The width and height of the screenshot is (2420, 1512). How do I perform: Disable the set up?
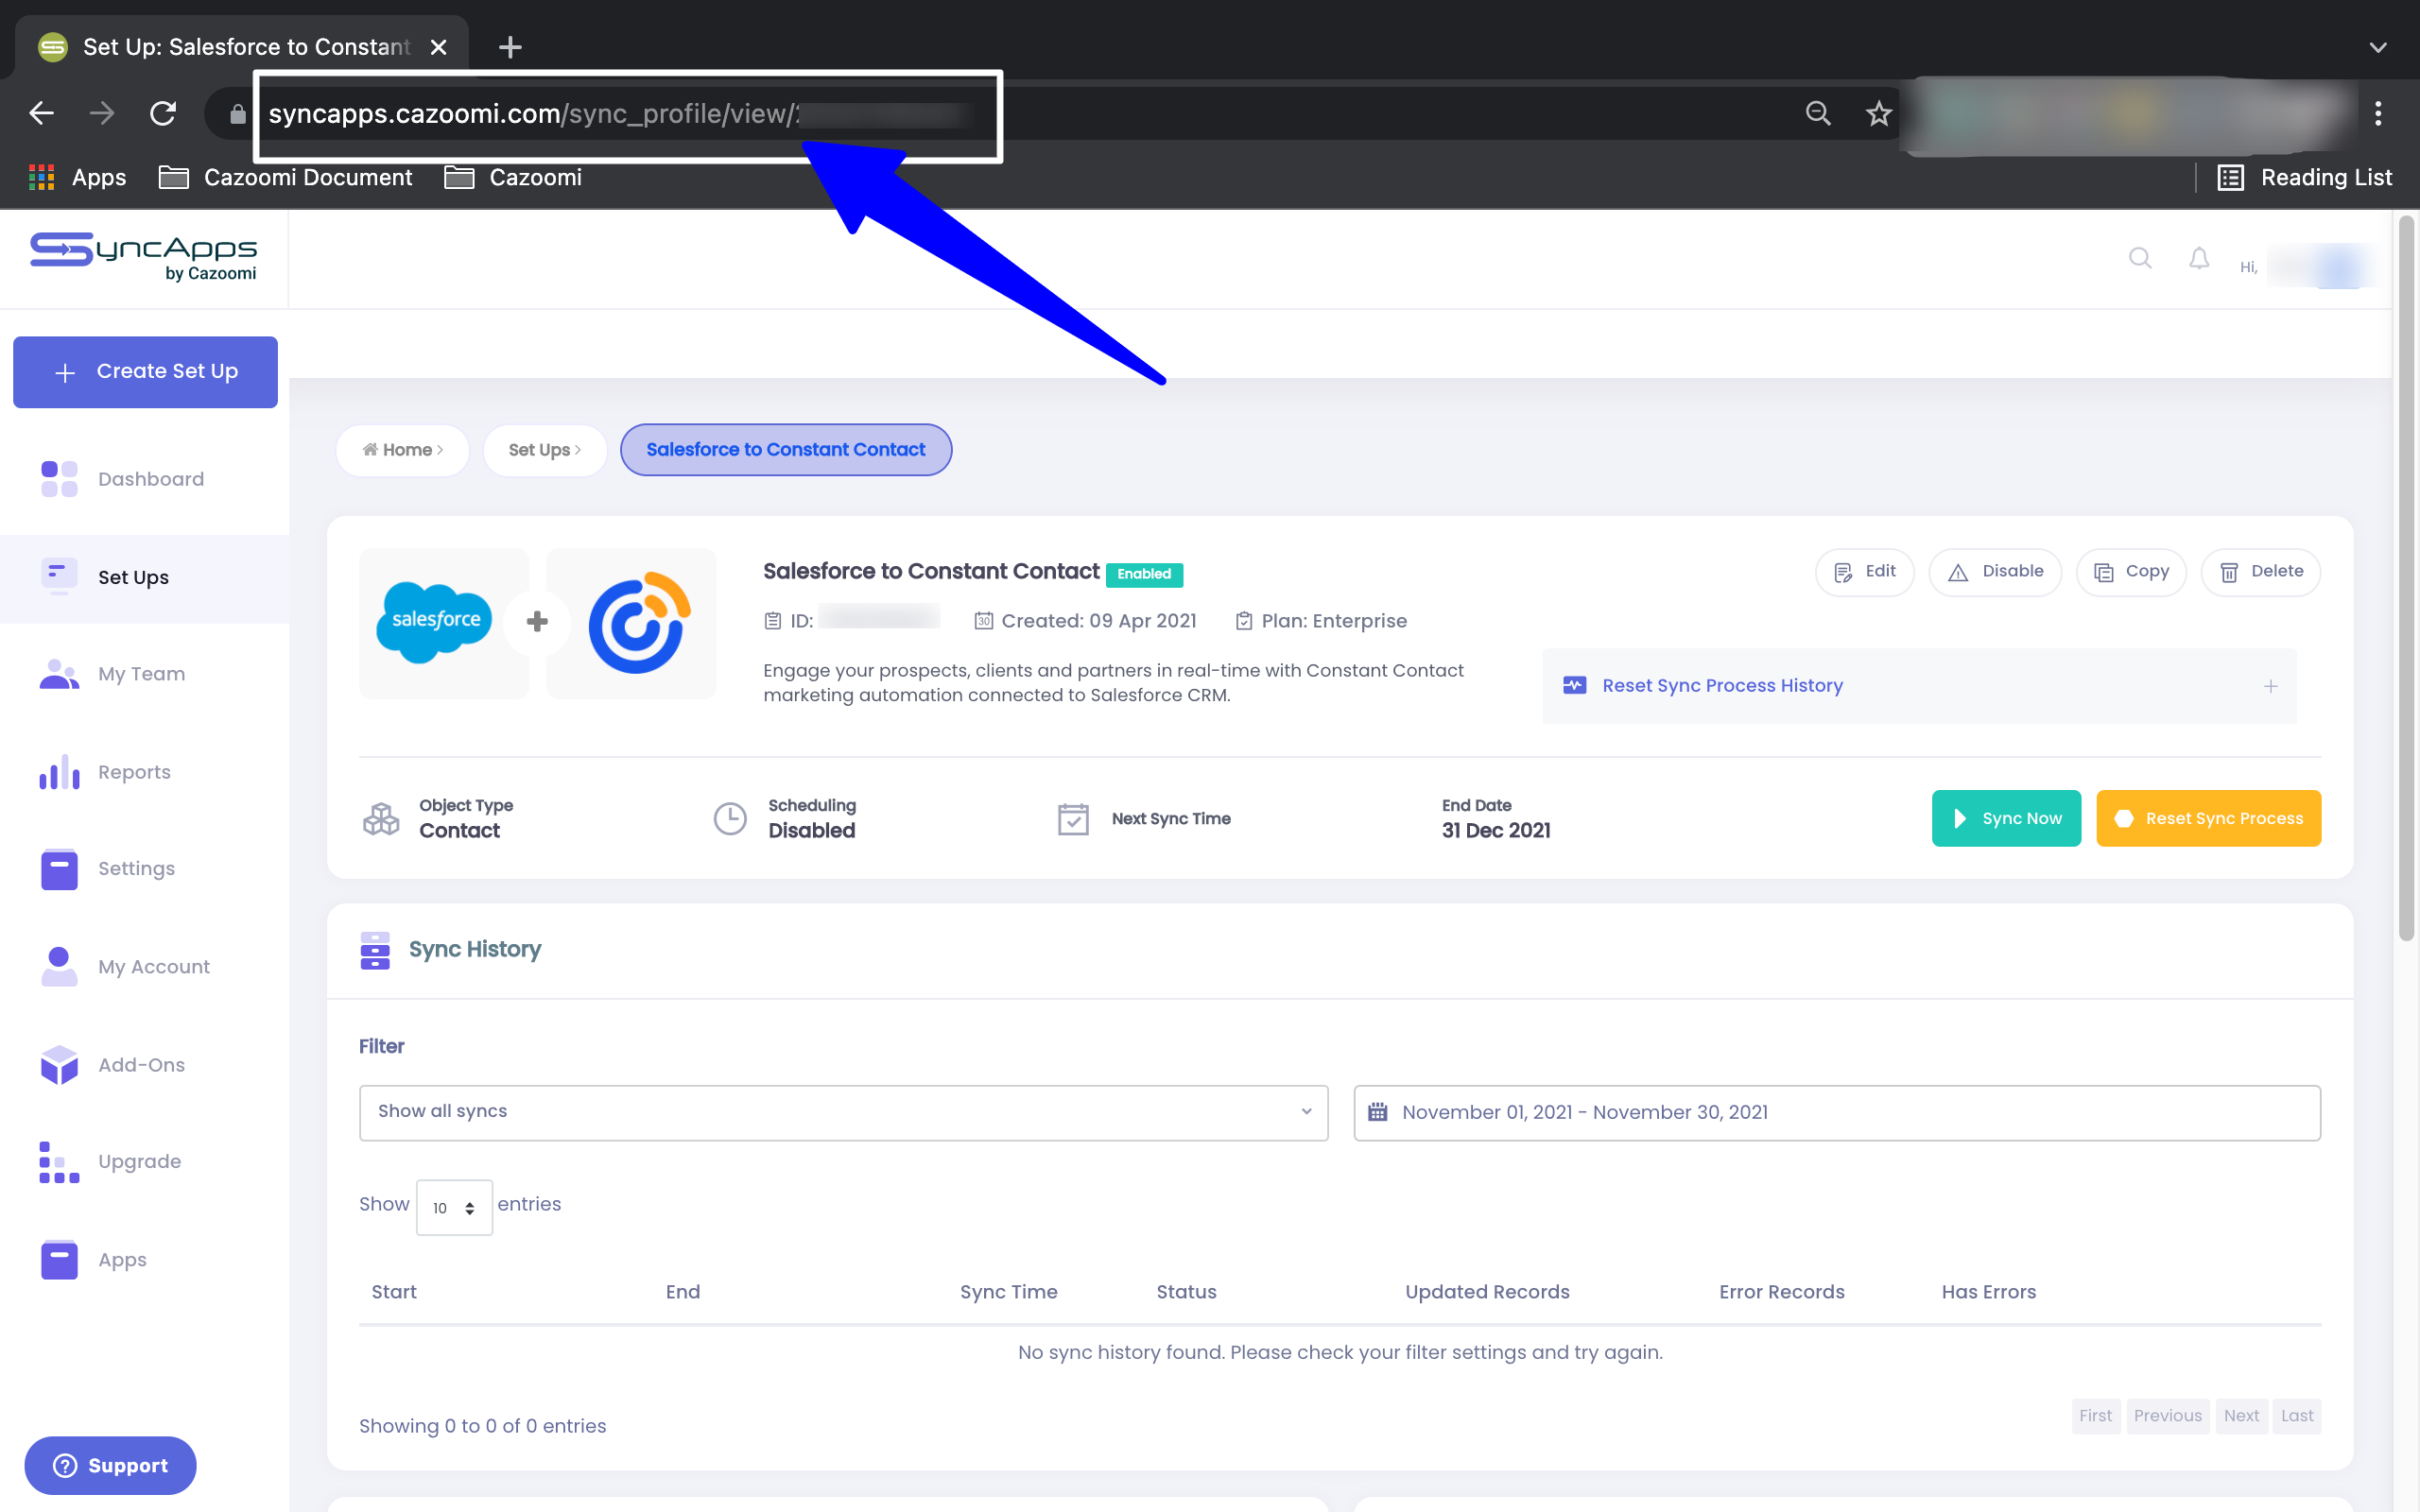(x=1995, y=572)
